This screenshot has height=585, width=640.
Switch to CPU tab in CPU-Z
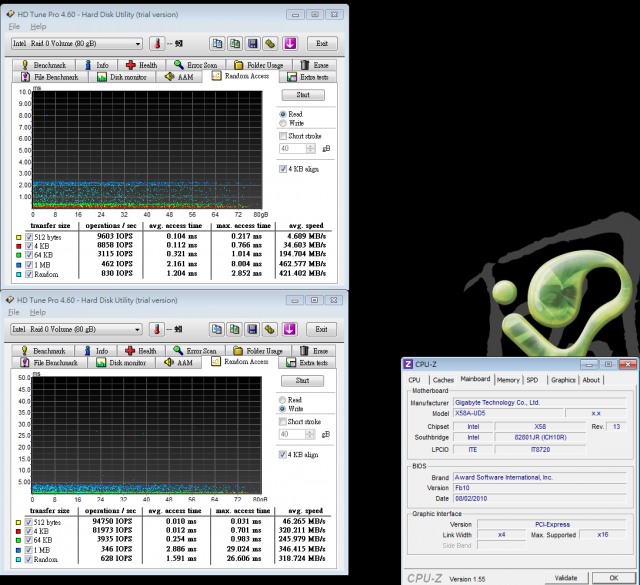(414, 380)
